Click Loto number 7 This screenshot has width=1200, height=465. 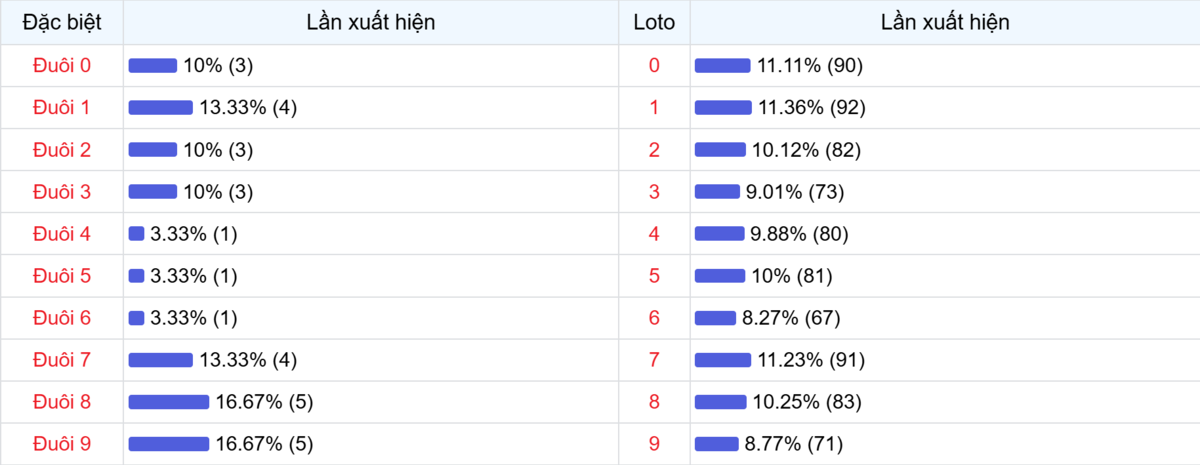[654, 360]
